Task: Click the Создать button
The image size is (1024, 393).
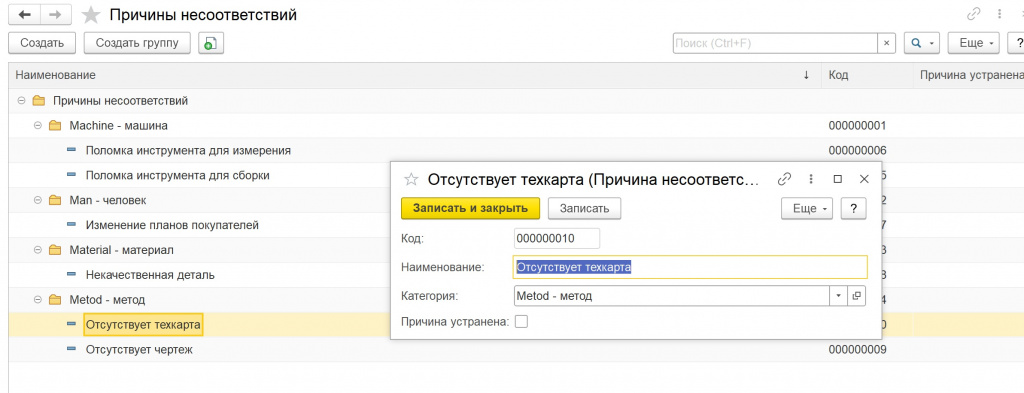Action: point(42,43)
